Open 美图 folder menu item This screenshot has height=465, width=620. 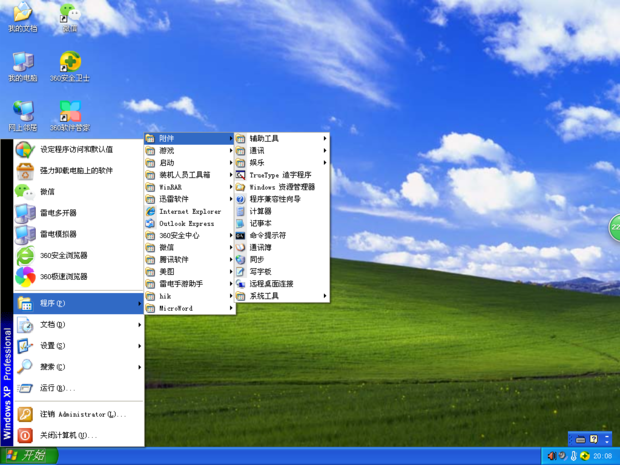tap(190, 272)
